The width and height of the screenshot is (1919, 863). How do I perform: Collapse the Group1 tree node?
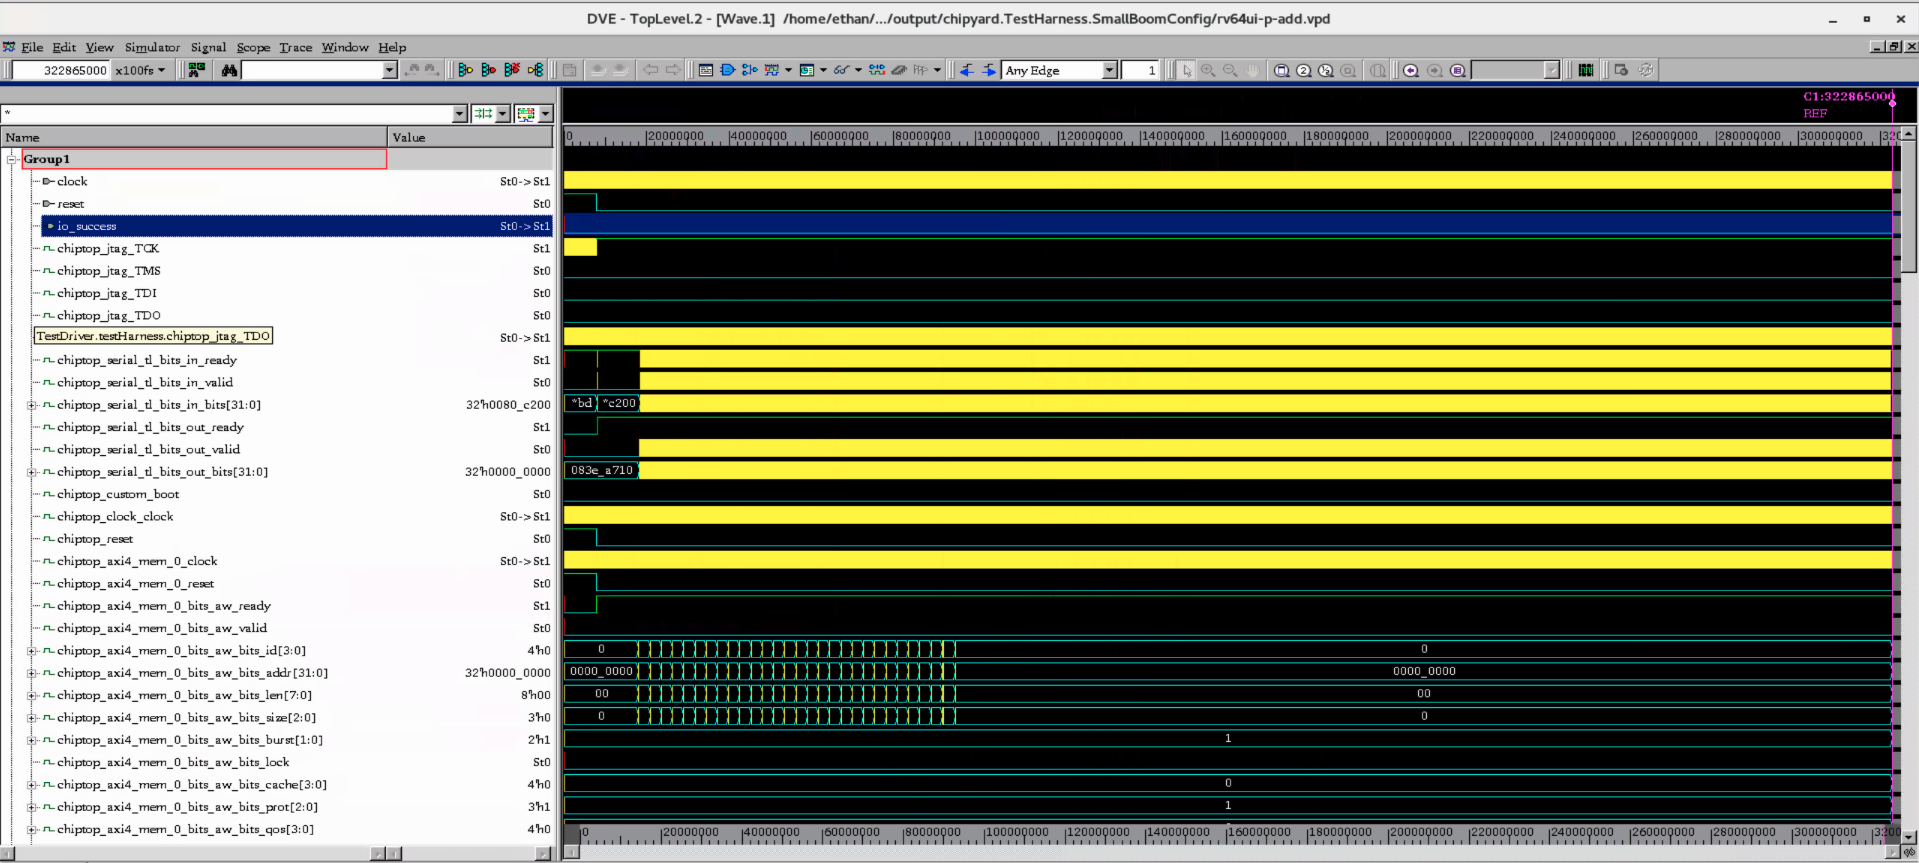tap(12, 159)
